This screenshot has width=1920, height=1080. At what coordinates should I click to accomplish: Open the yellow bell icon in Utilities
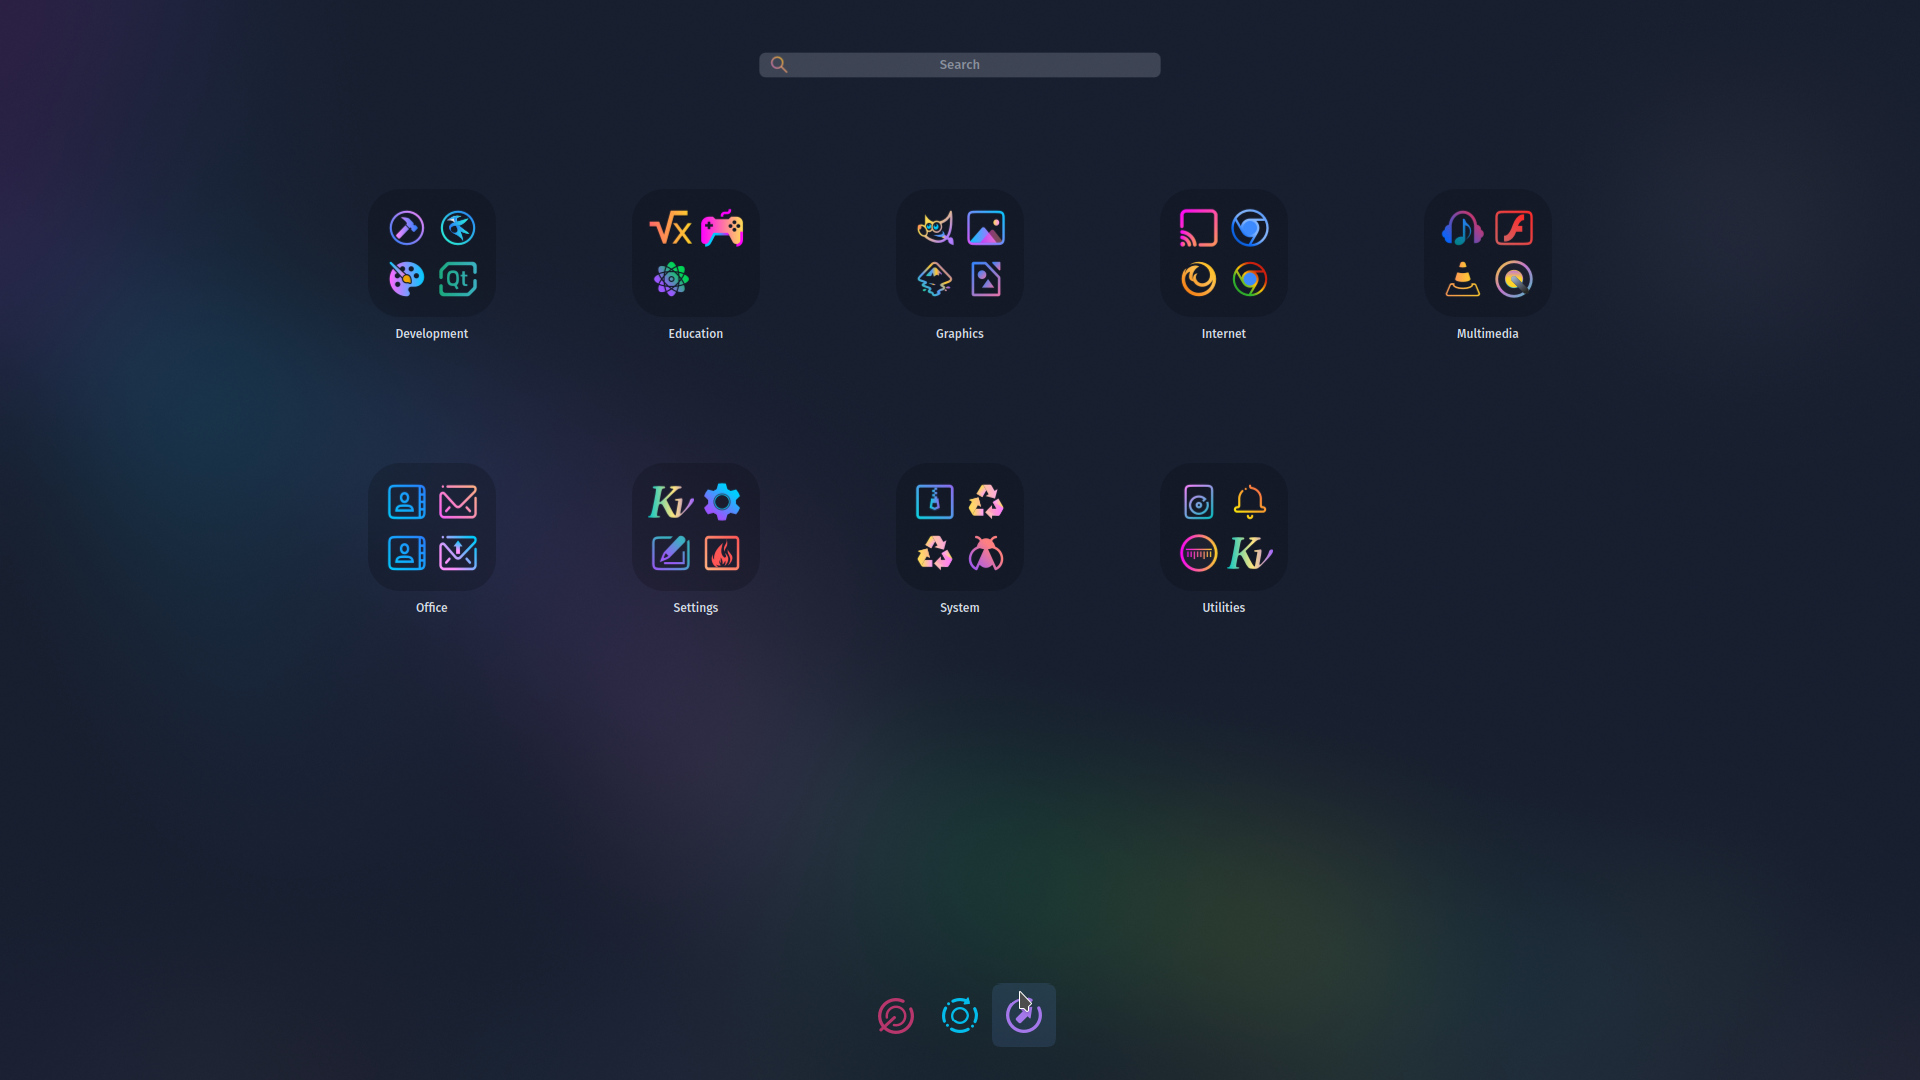1250,502
